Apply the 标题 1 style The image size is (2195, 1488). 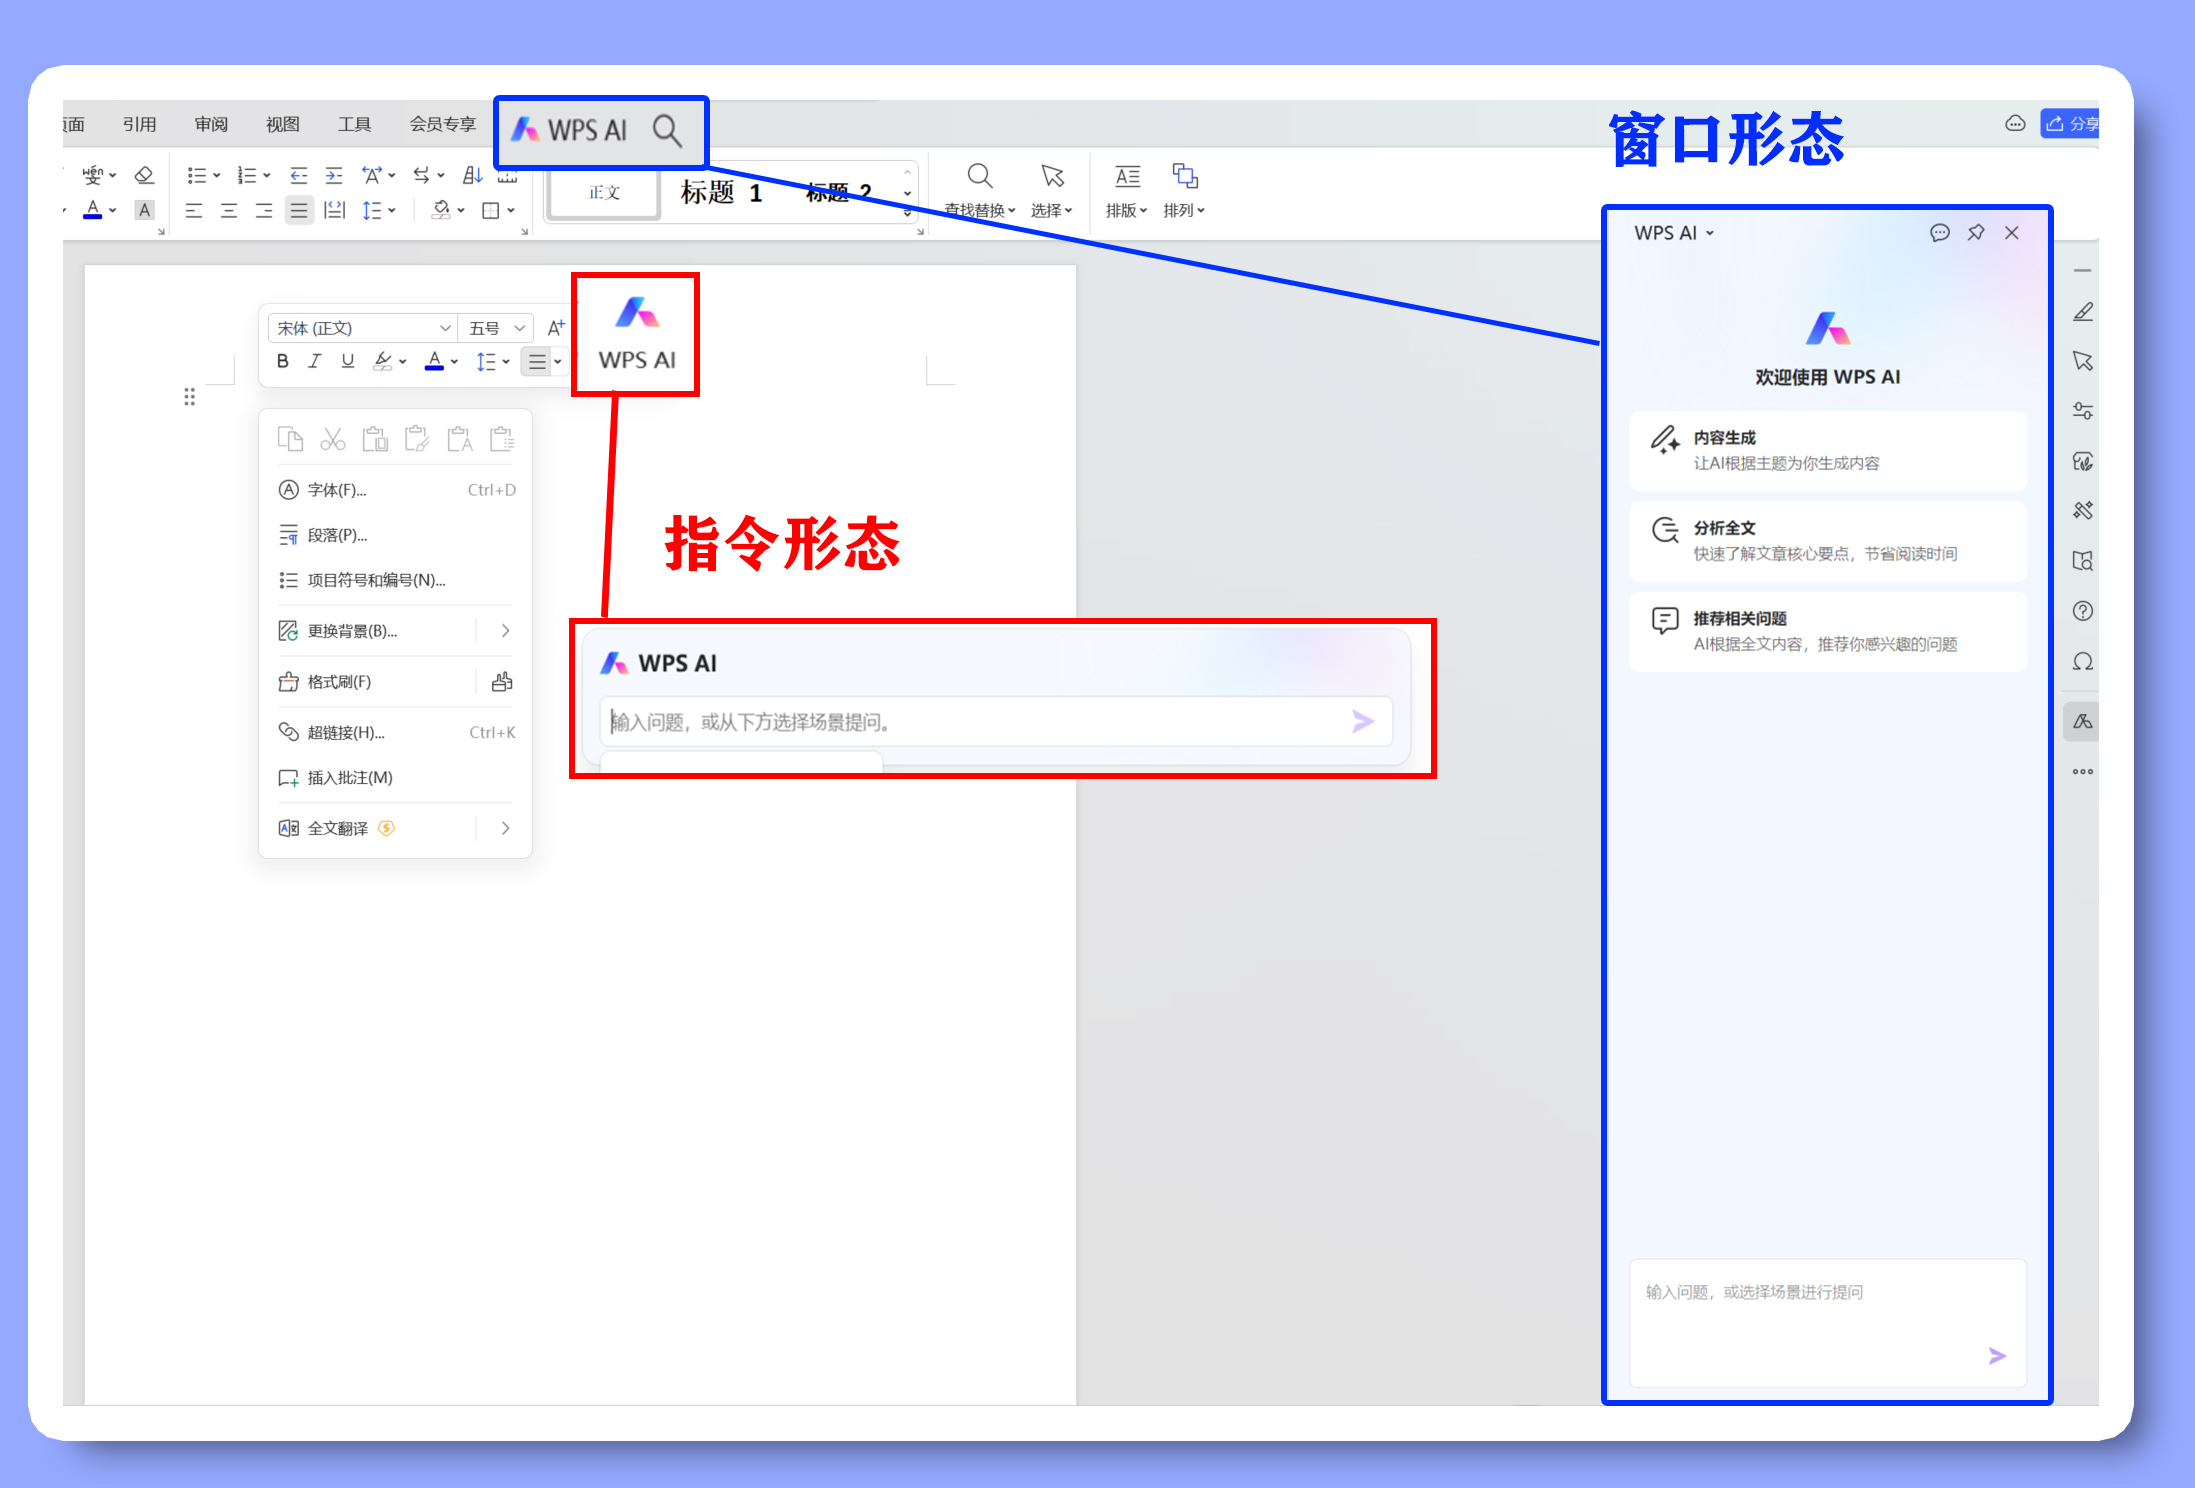tap(721, 192)
